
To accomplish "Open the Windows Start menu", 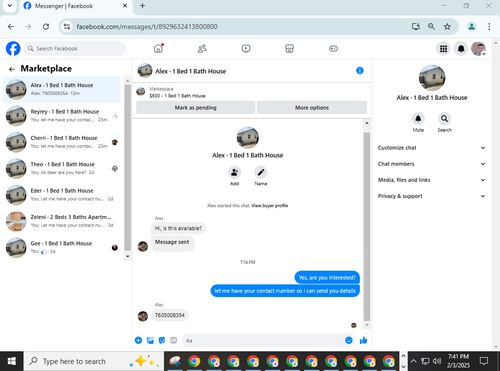I will click(11, 361).
